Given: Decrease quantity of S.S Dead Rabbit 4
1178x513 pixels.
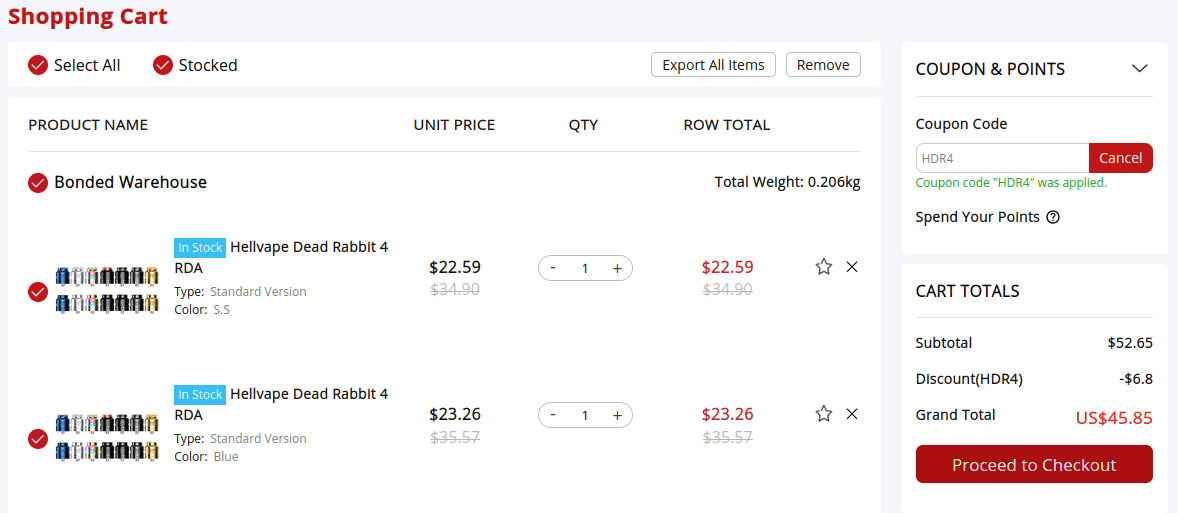Looking at the screenshot, I should (x=553, y=268).
